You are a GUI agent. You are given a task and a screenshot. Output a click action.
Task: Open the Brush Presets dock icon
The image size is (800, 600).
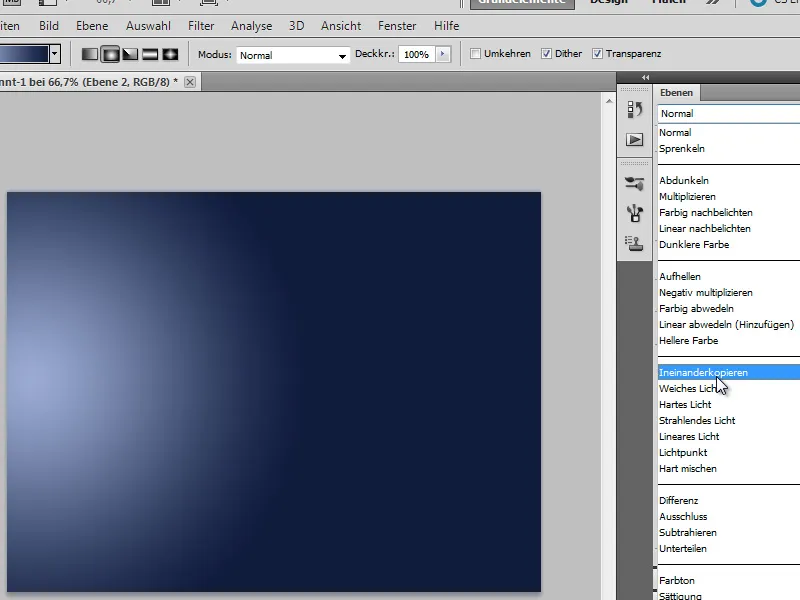[635, 213]
